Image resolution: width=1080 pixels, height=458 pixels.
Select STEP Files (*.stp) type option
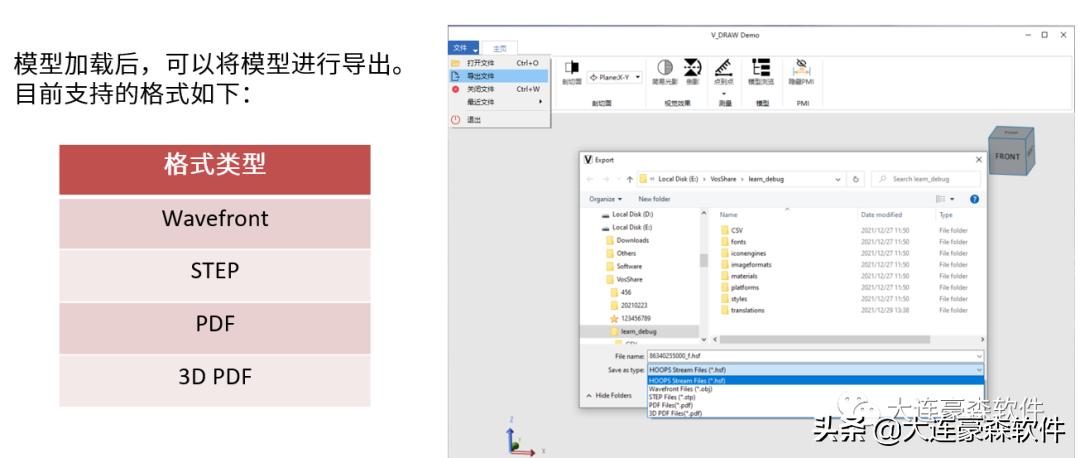click(816, 397)
